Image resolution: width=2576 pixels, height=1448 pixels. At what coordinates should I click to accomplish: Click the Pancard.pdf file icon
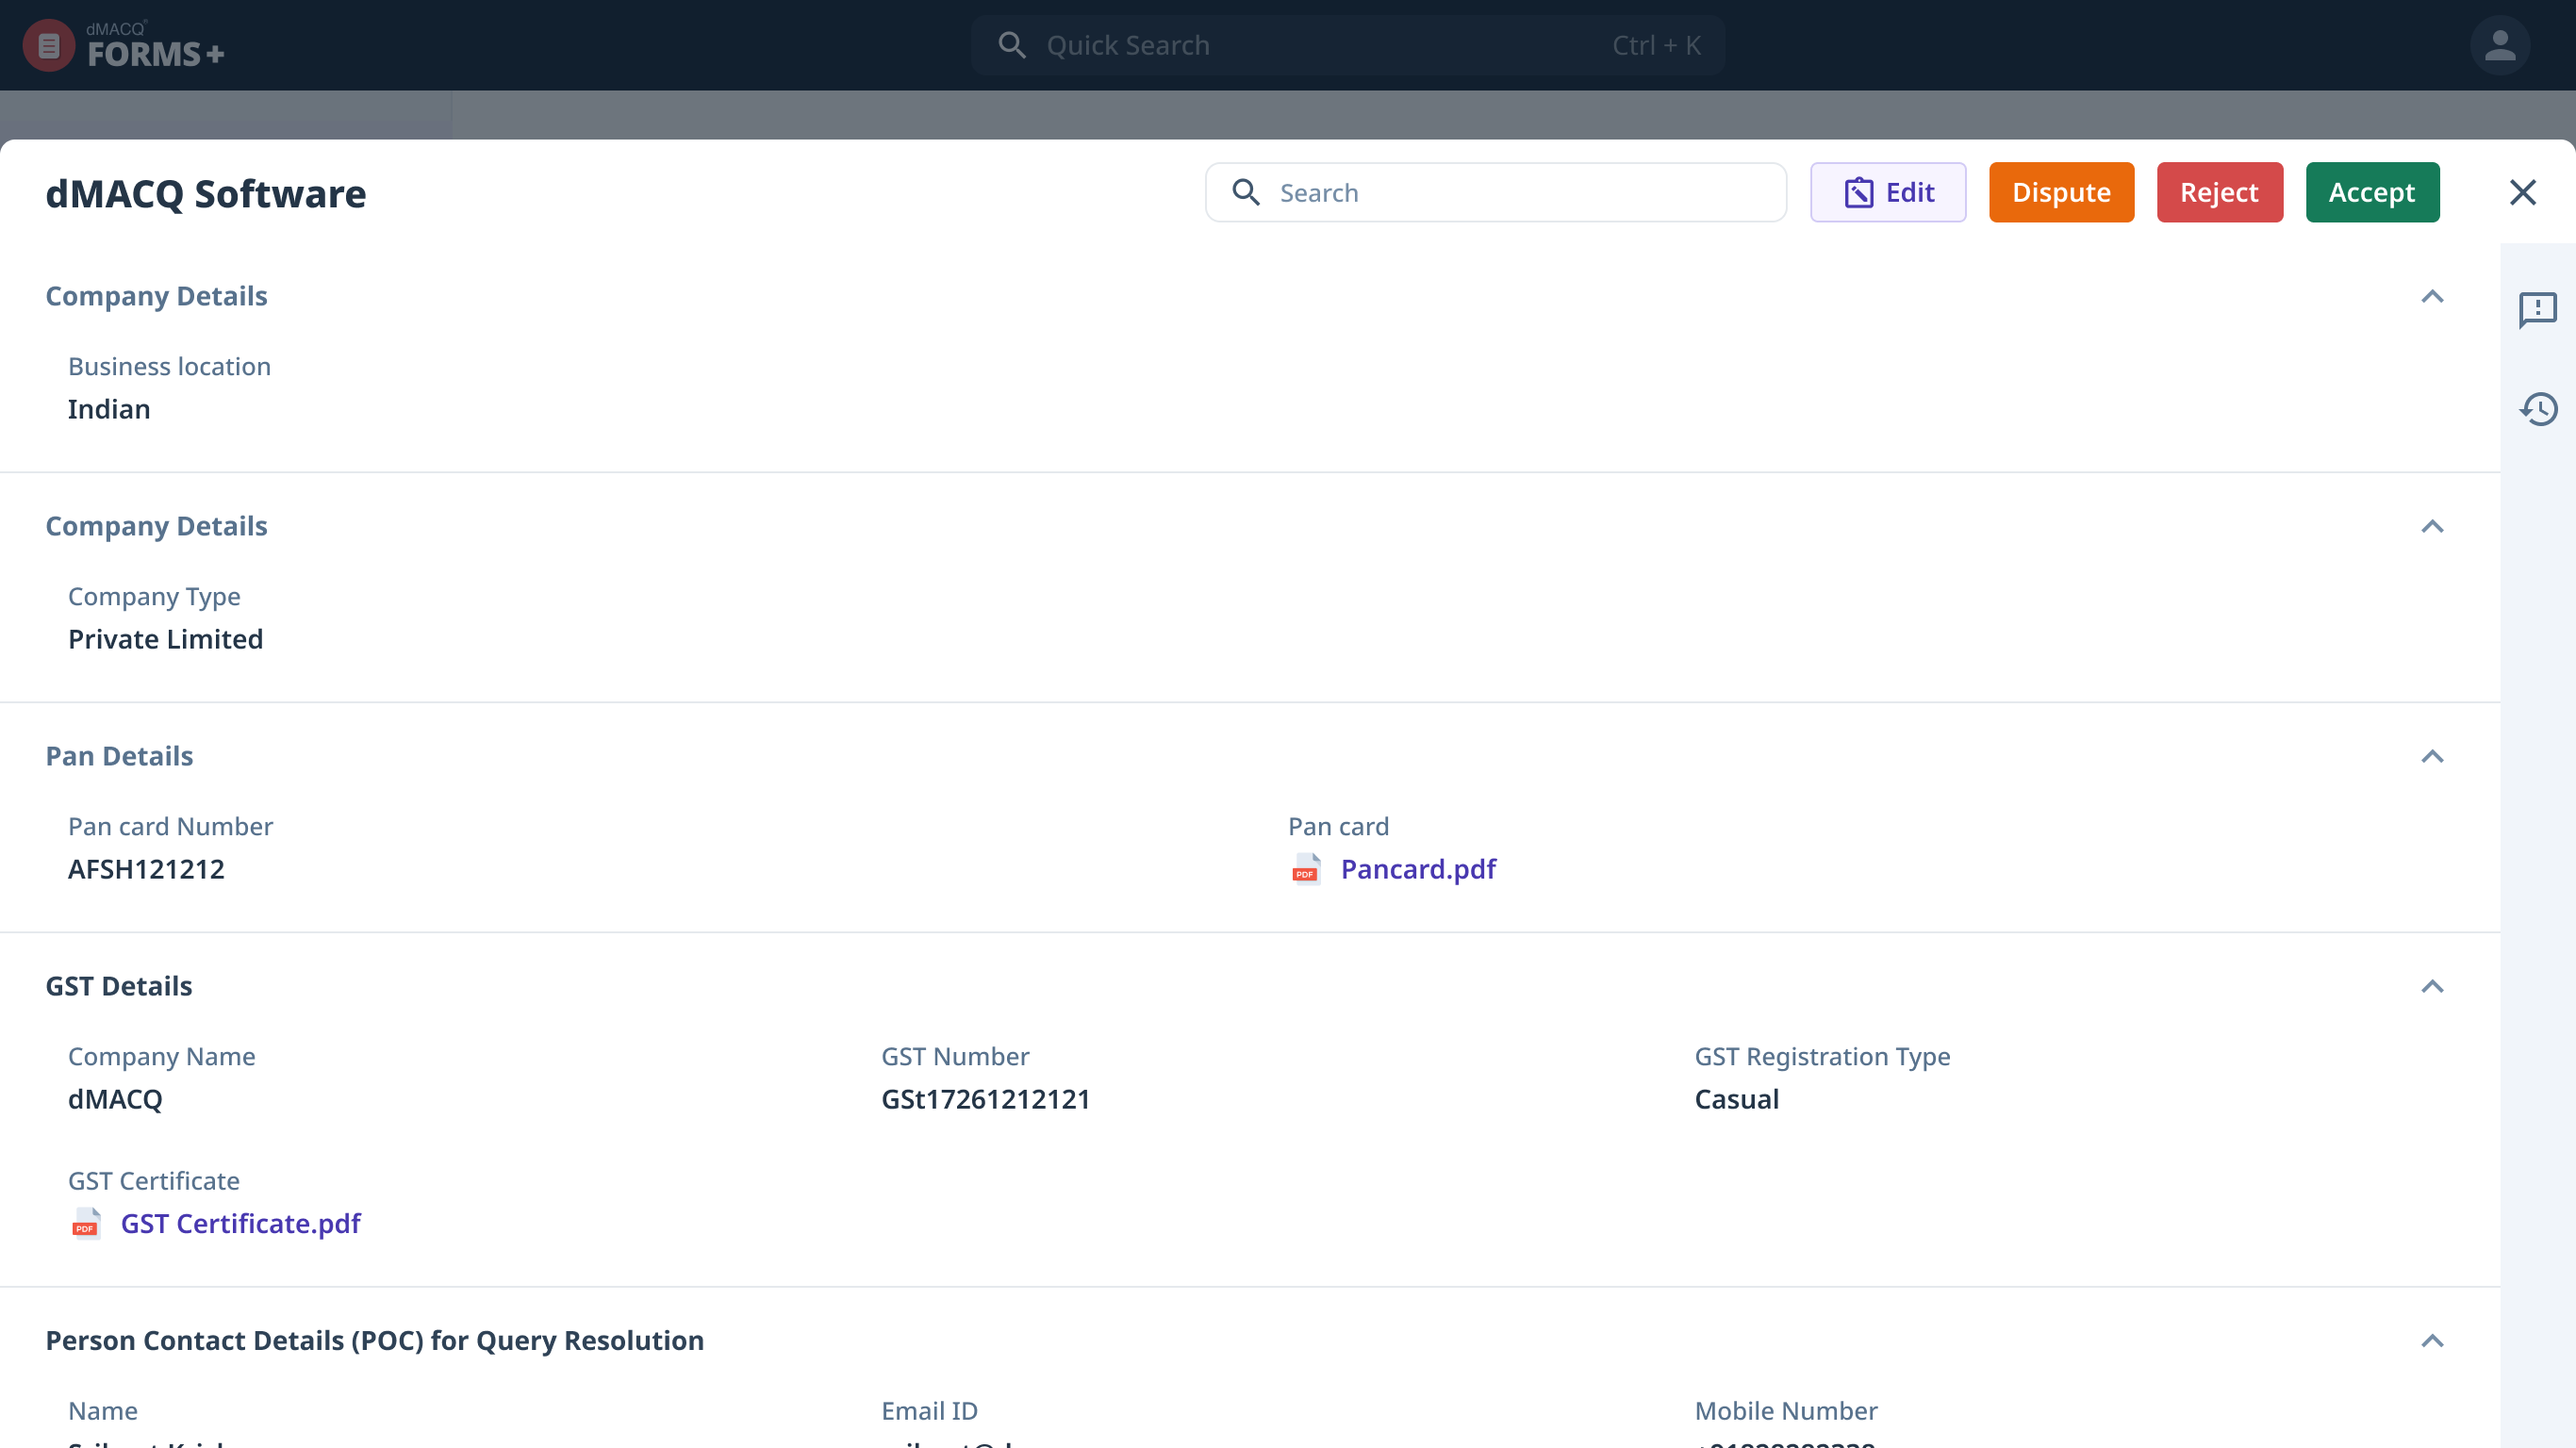click(x=1305, y=869)
